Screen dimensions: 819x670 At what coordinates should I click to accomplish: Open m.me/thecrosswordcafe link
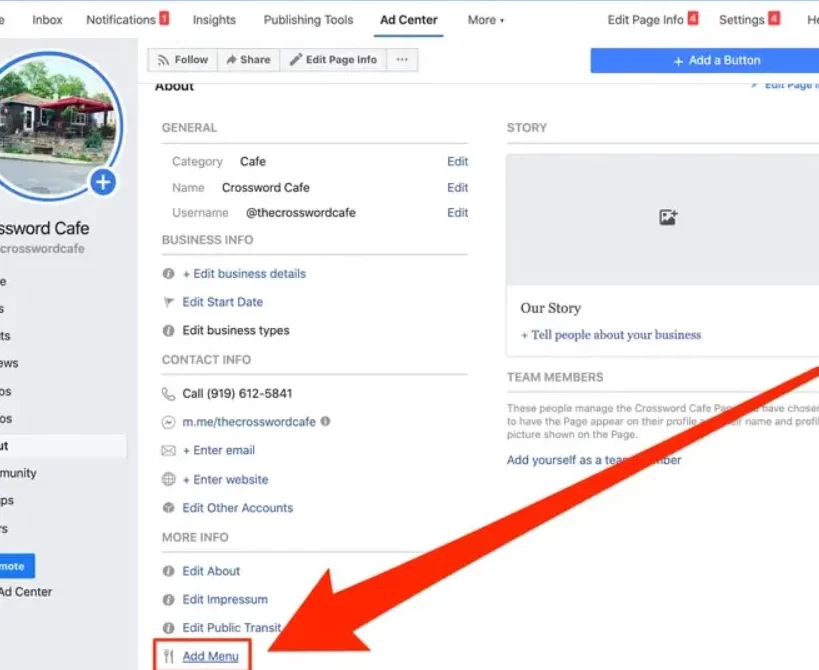249,421
